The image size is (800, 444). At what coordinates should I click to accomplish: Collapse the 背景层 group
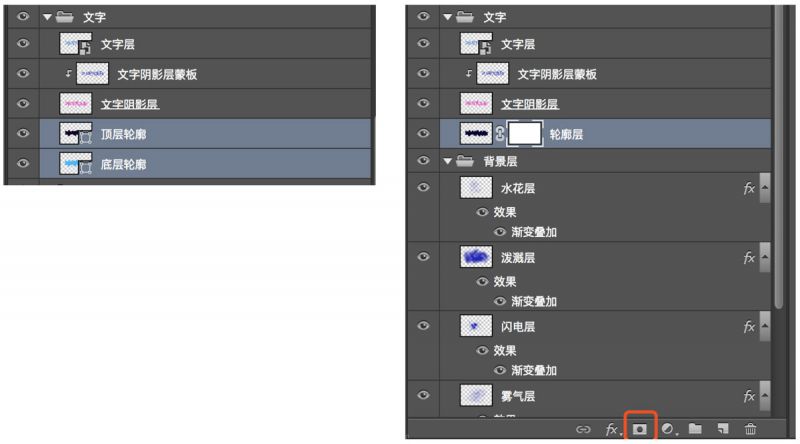click(x=447, y=161)
